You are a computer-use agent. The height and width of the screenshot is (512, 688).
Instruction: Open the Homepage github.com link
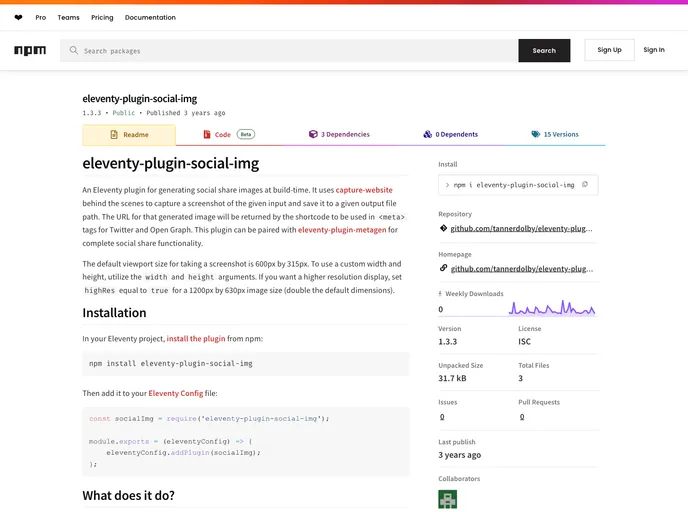[x=522, y=269]
